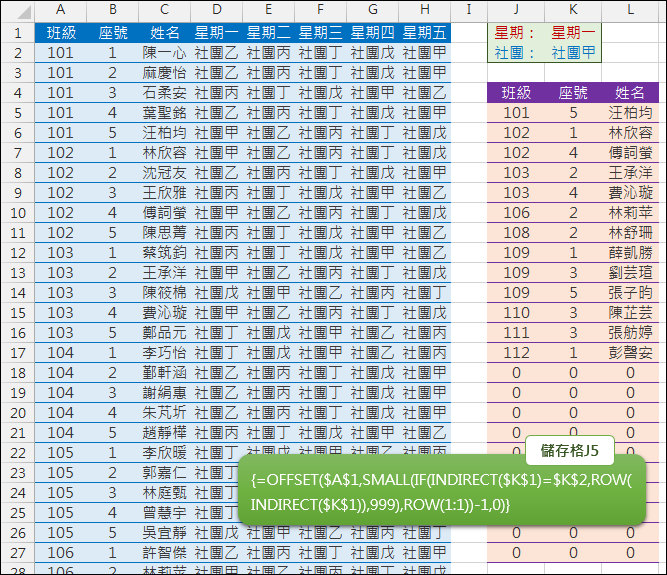Image resolution: width=667 pixels, height=575 pixels.
Task: Click the 姓名 header cell in C1
Action: [165, 33]
